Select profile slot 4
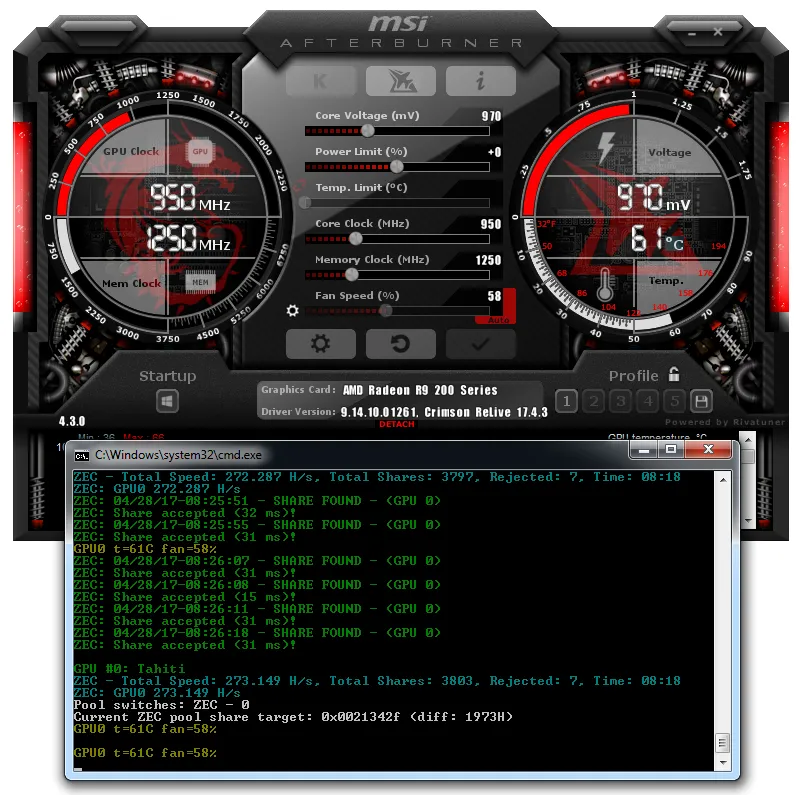The width and height of the screenshot is (809, 795). [648, 401]
